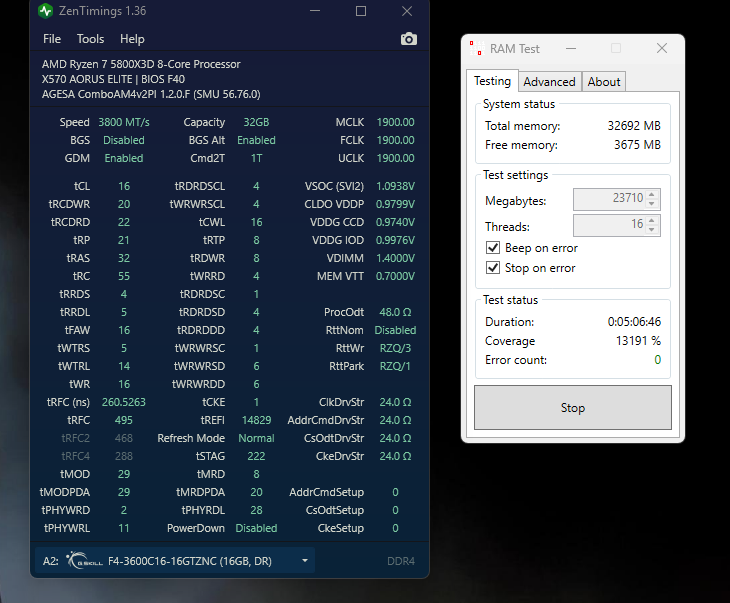The height and width of the screenshot is (603, 730).
Task: Click the Free memory value 3675 MB
Action: pyautogui.click(x=637, y=145)
